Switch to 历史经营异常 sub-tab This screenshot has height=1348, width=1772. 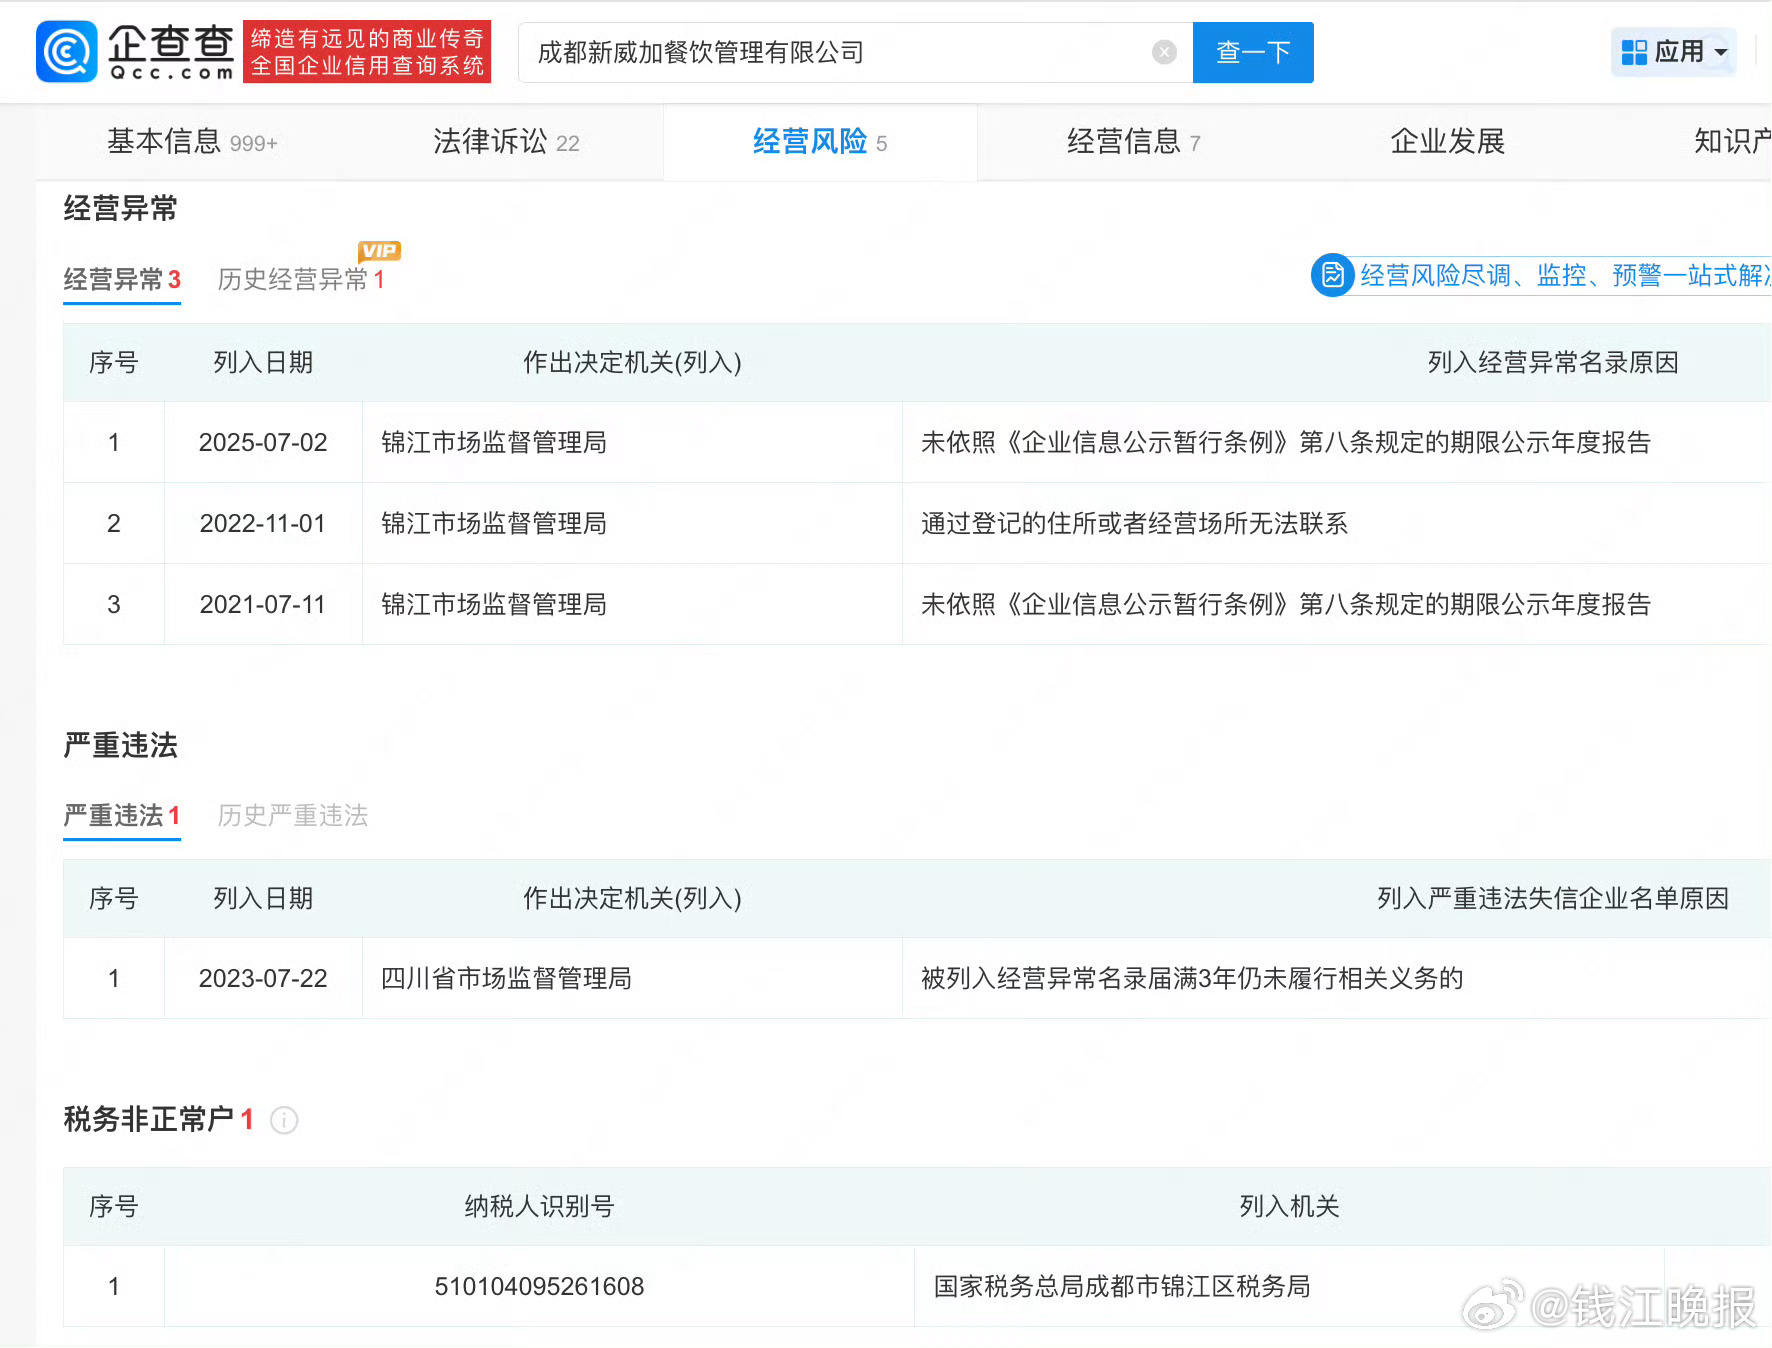(301, 279)
